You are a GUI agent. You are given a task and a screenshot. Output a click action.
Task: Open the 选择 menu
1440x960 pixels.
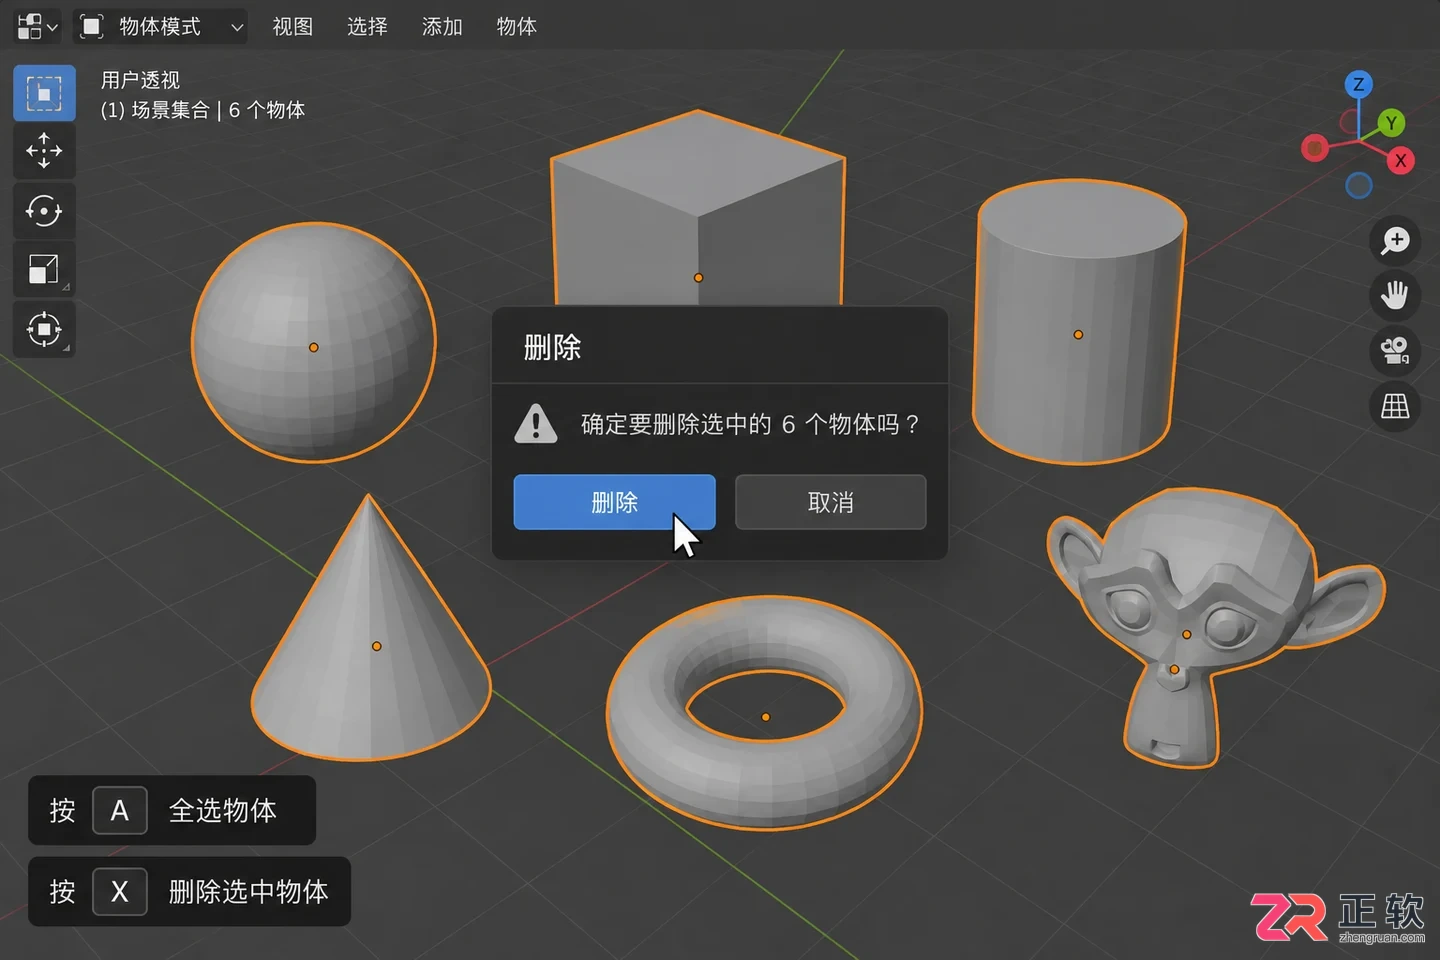click(x=367, y=26)
